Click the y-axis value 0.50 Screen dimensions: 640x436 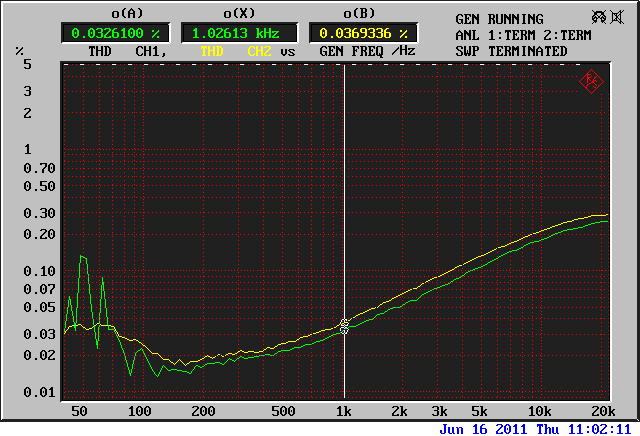(x=39, y=186)
